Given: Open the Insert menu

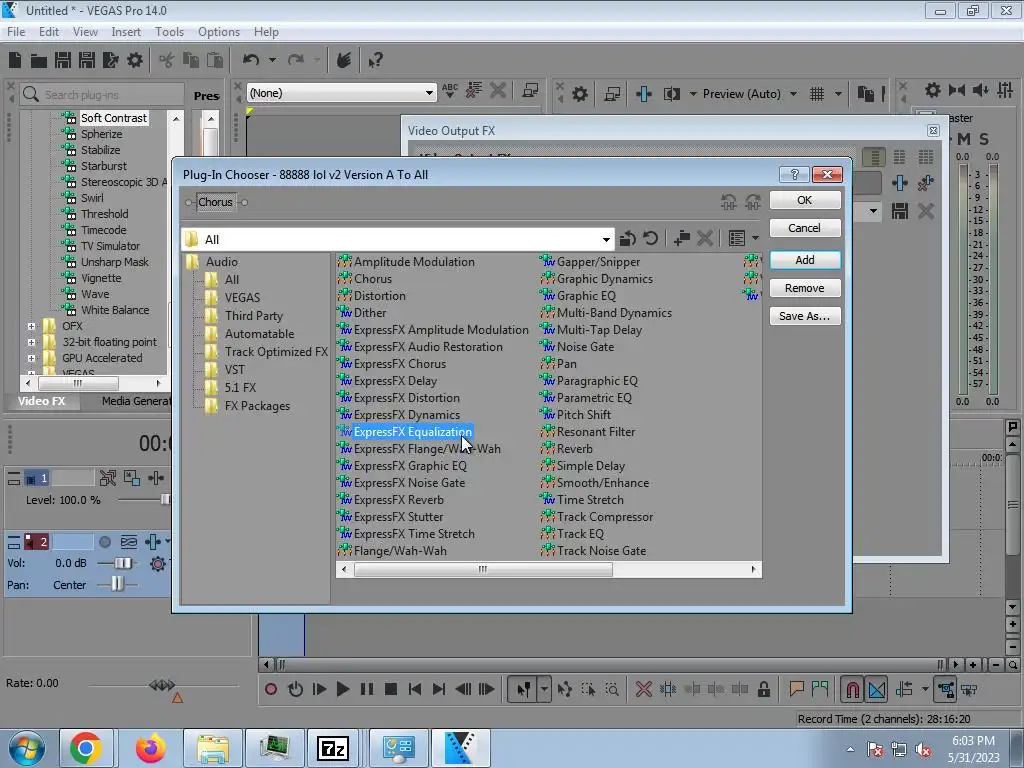Looking at the screenshot, I should (126, 31).
